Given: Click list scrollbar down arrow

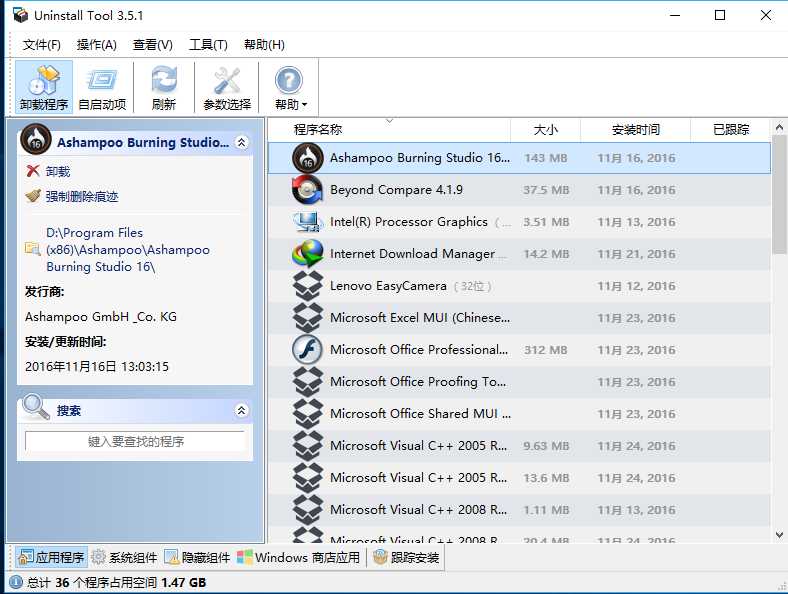Looking at the screenshot, I should [779, 535].
